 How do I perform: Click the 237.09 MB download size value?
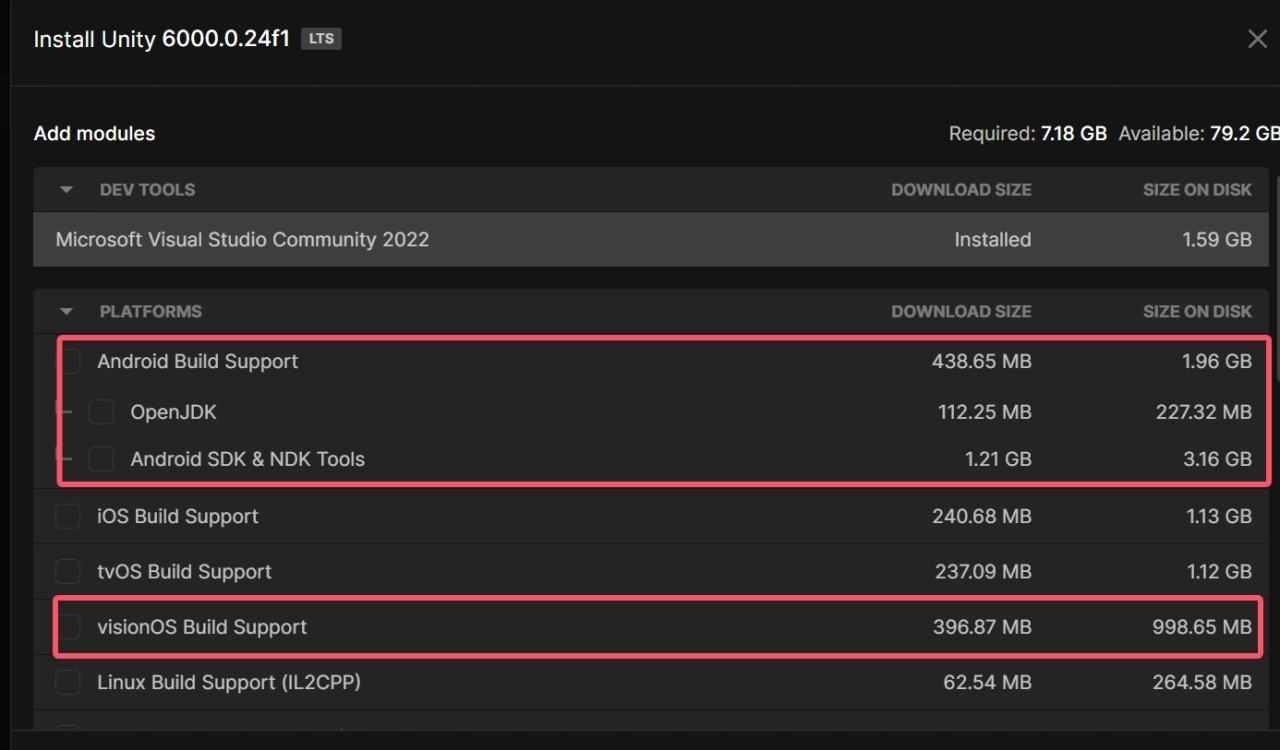coord(982,572)
